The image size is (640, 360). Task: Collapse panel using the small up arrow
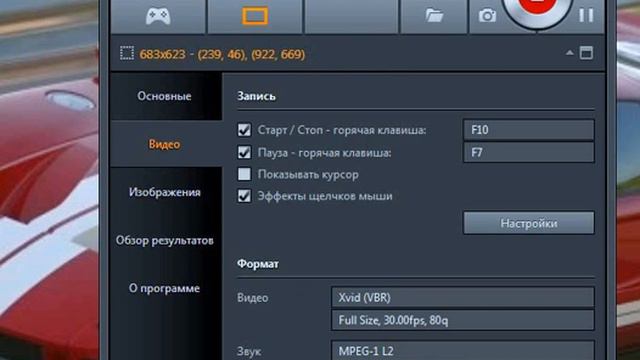tap(569, 53)
